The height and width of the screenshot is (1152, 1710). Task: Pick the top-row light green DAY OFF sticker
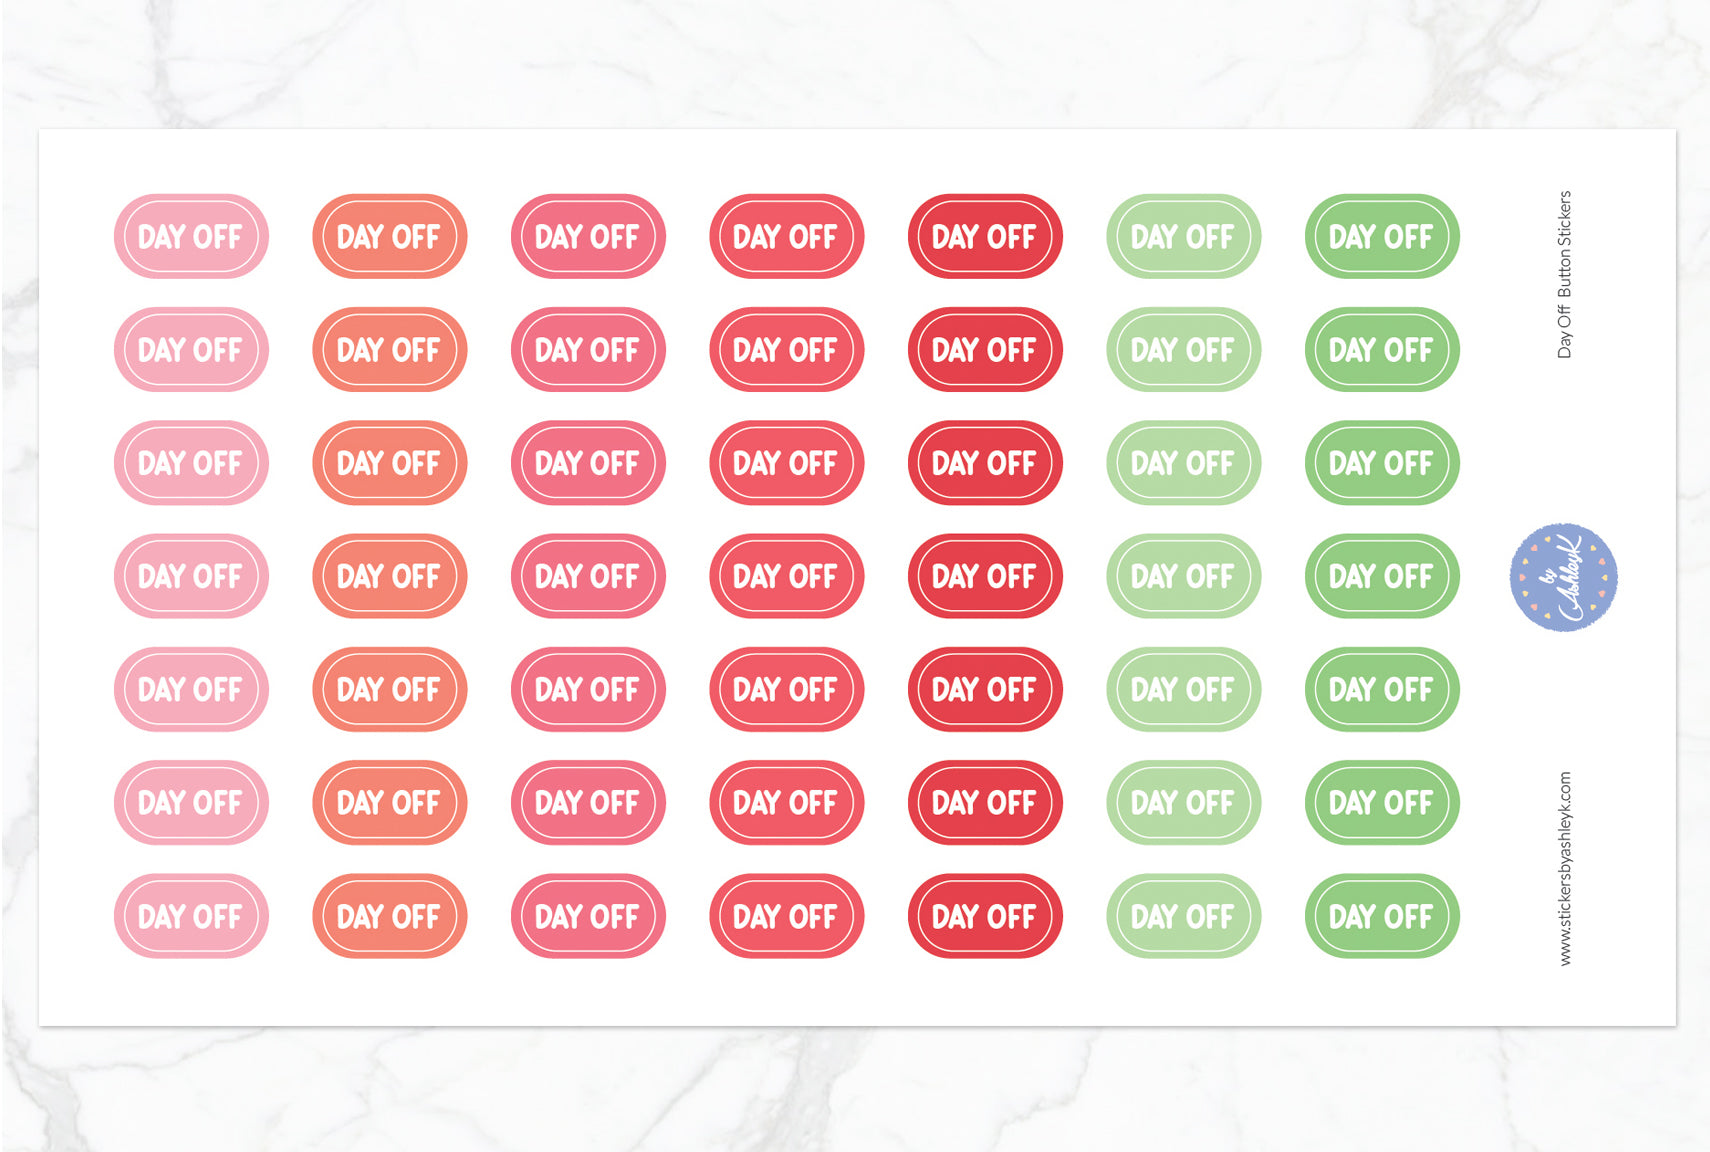(x=1183, y=237)
